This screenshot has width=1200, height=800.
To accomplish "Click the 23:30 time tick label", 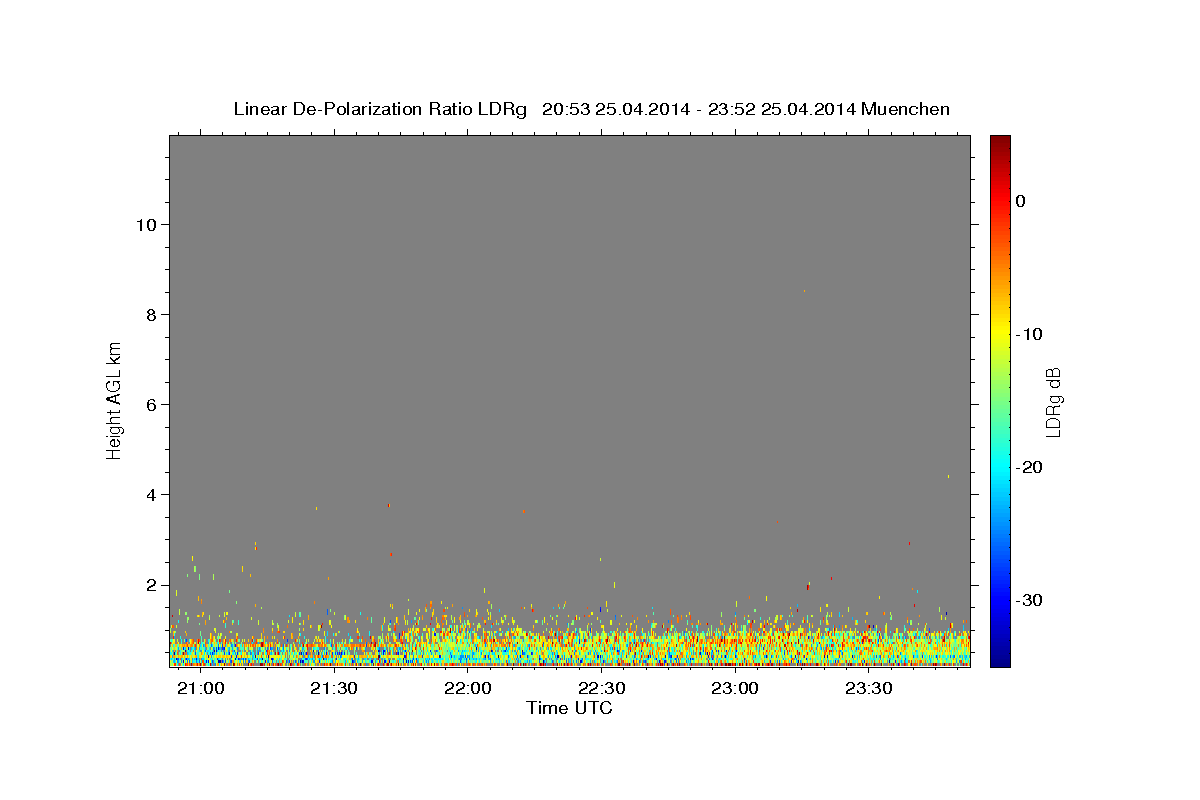I will (x=869, y=688).
